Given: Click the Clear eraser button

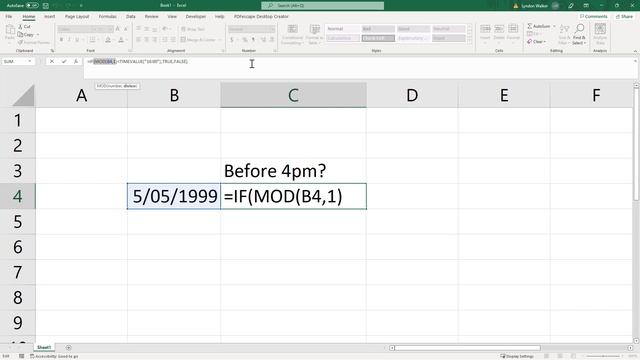Looking at the screenshot, I should point(536,42).
